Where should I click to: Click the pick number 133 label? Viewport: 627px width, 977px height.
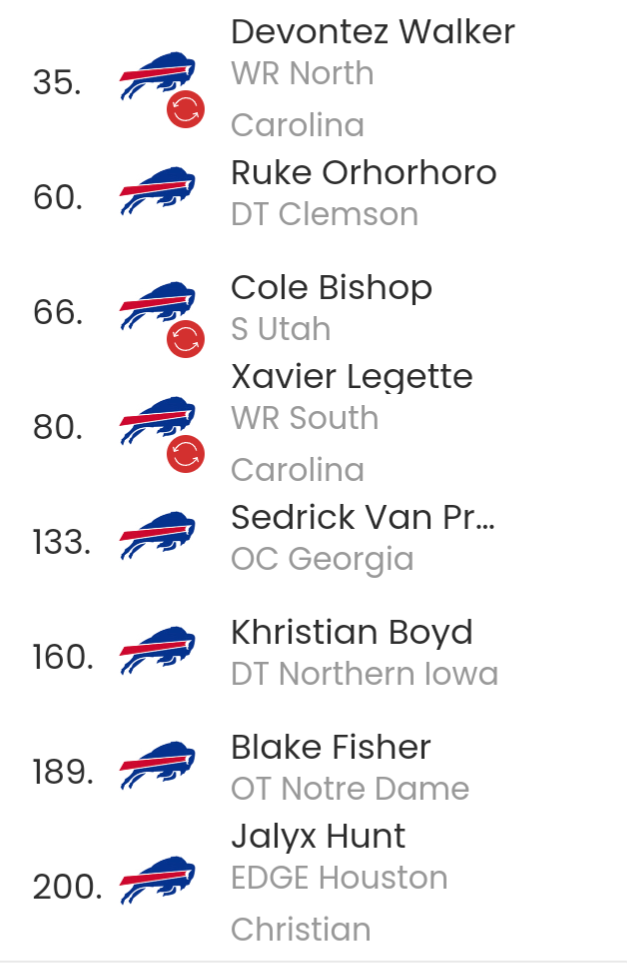pyautogui.click(x=62, y=542)
